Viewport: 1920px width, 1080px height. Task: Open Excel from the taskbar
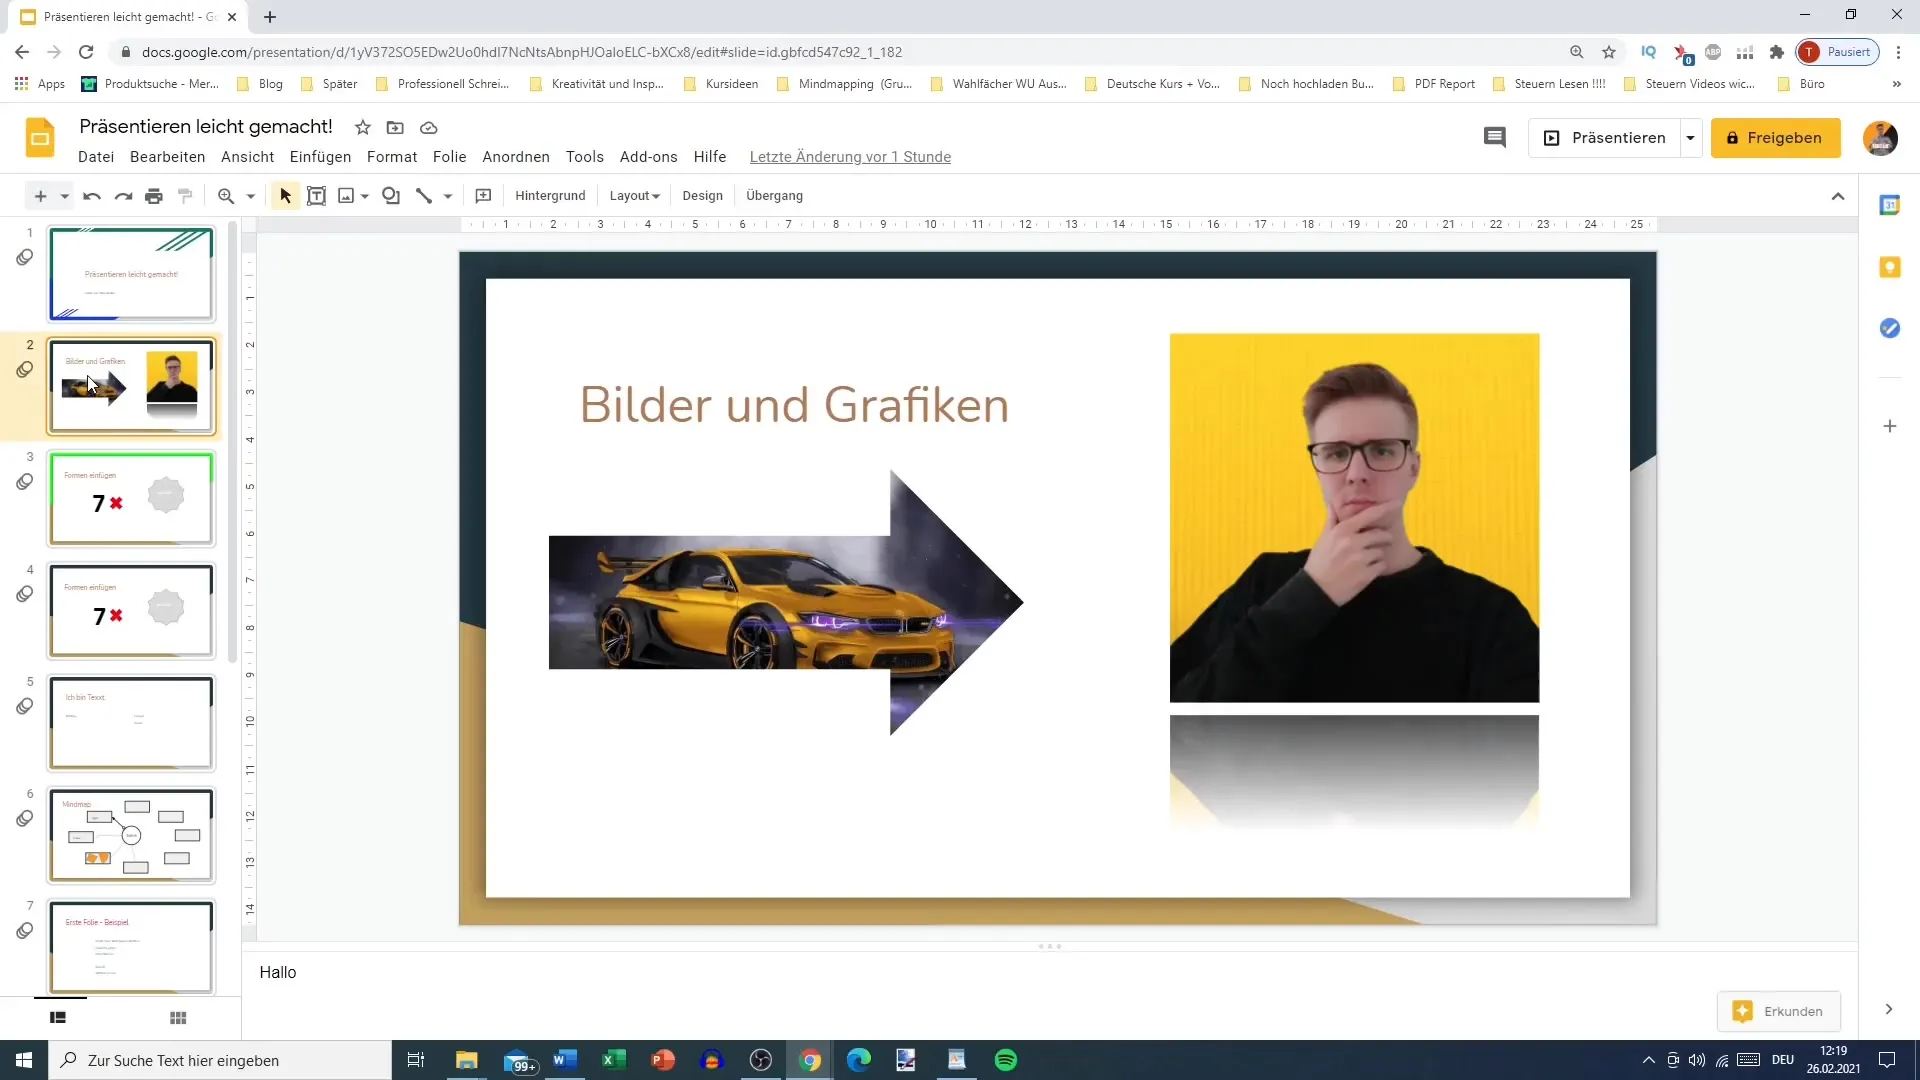(x=613, y=1060)
